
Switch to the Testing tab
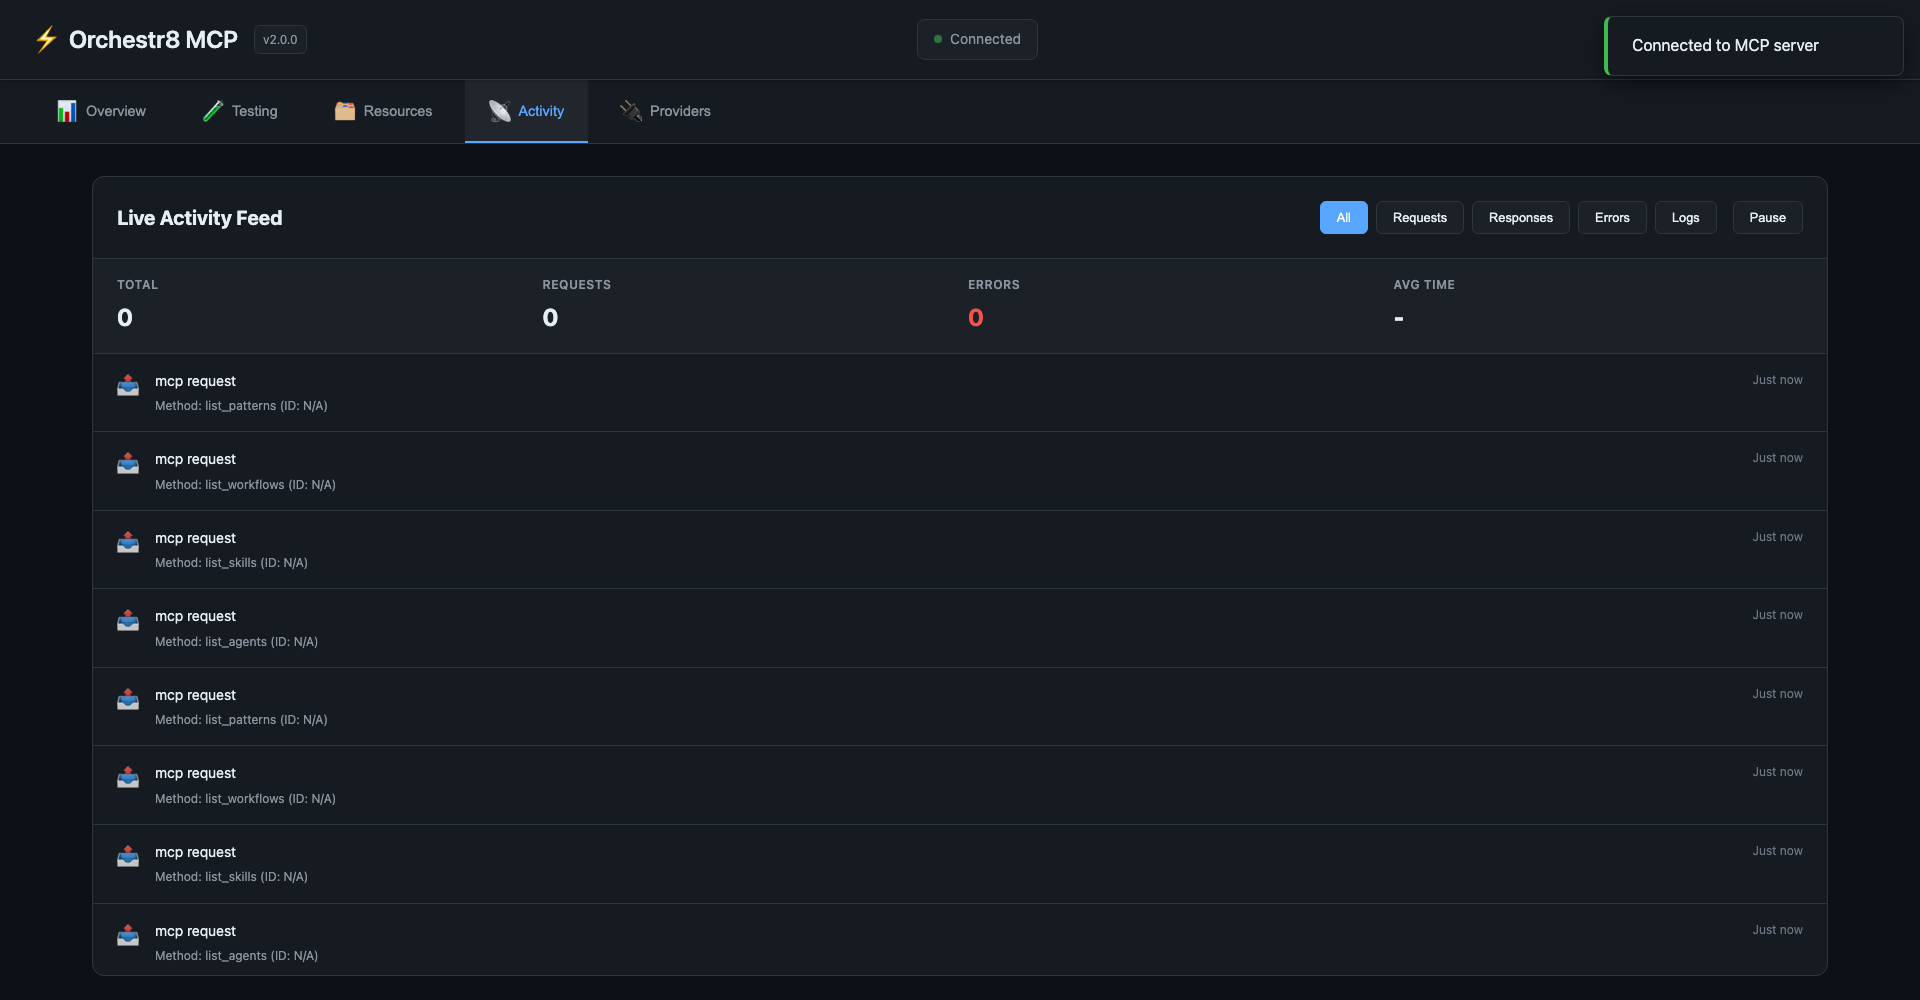pos(240,111)
